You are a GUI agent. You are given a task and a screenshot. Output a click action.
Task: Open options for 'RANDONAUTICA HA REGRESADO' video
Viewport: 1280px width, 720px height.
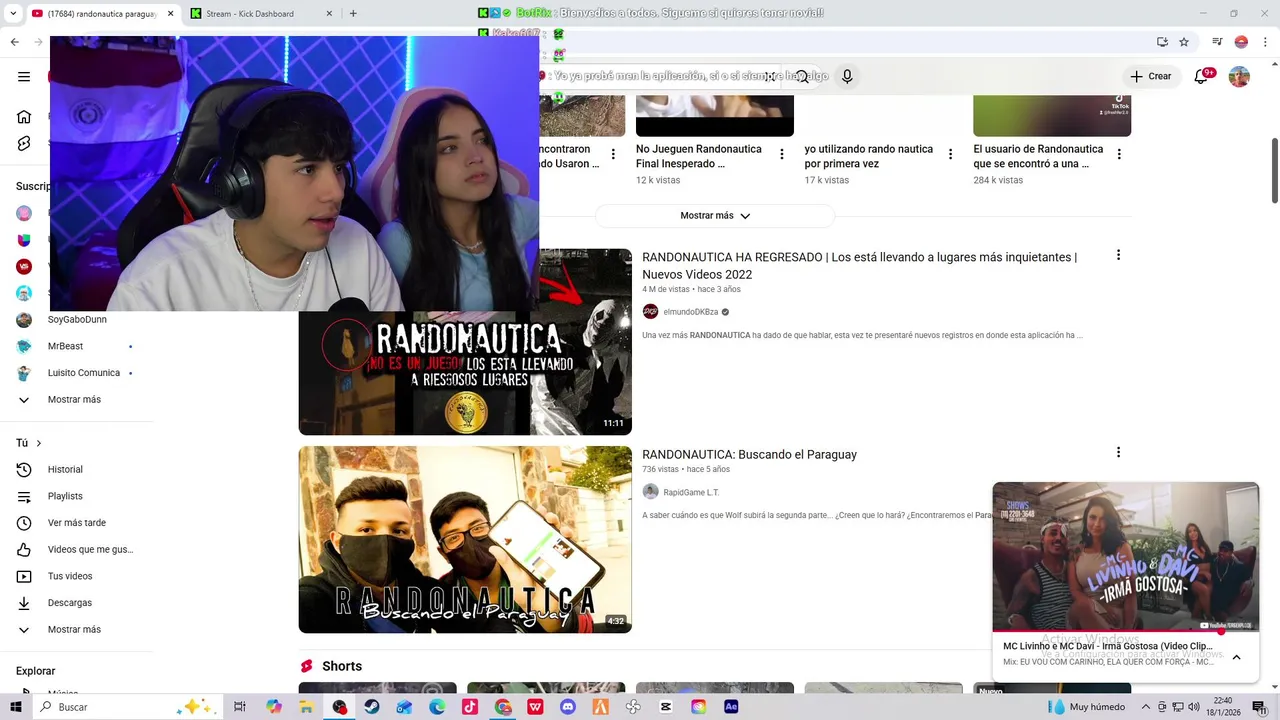click(x=1118, y=255)
